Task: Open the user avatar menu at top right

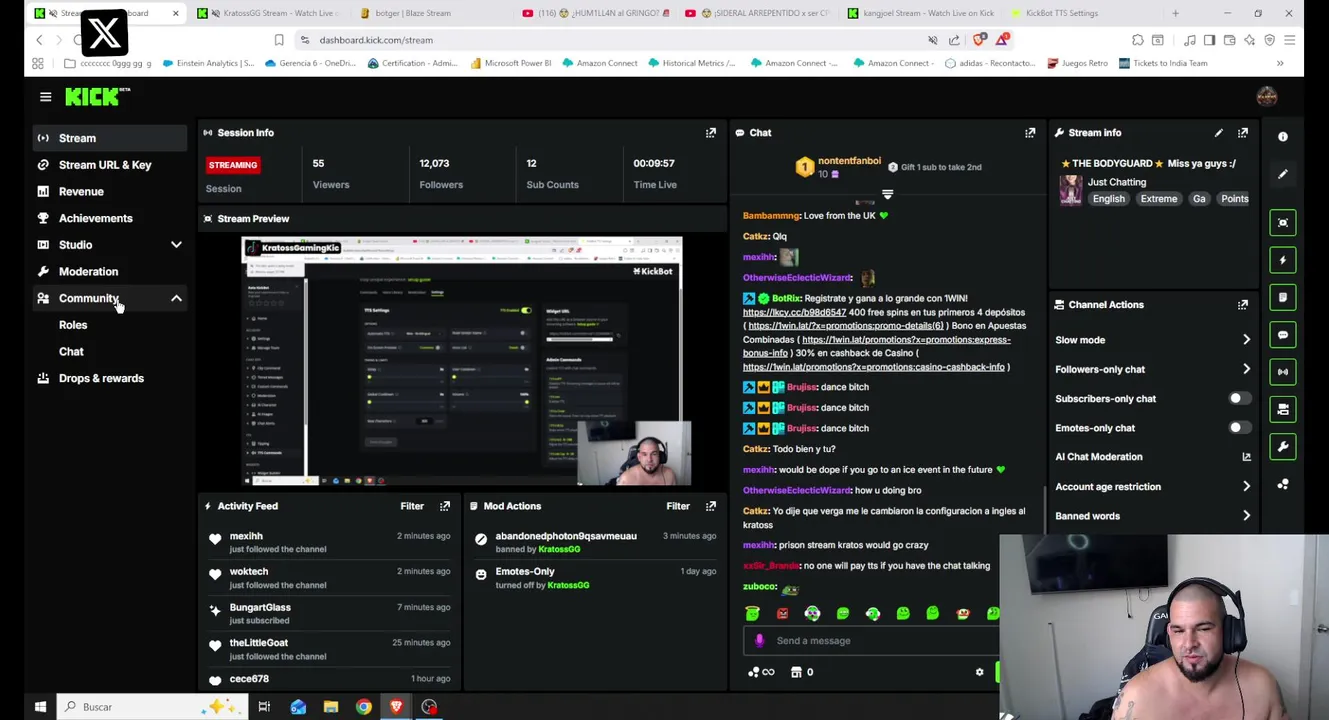Action: 1266,96
